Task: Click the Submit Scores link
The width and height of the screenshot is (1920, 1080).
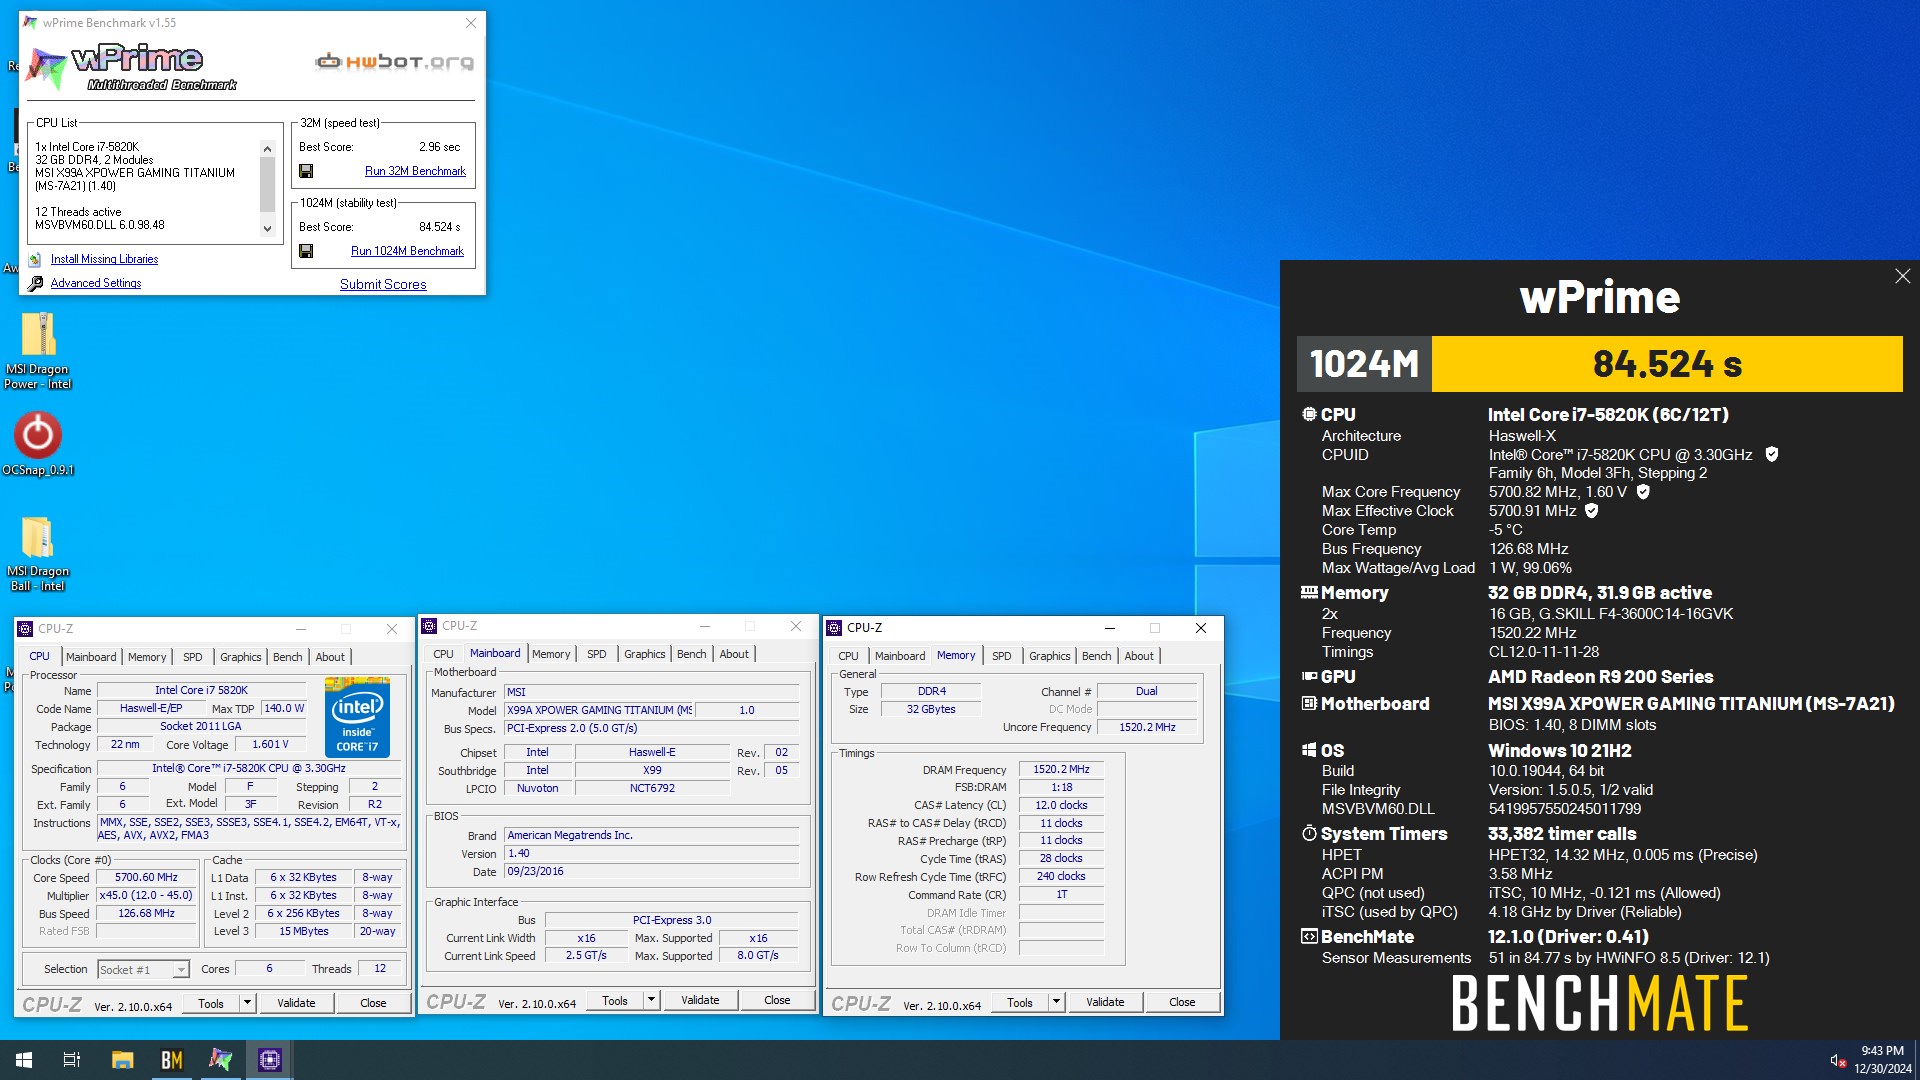Action: (x=383, y=284)
